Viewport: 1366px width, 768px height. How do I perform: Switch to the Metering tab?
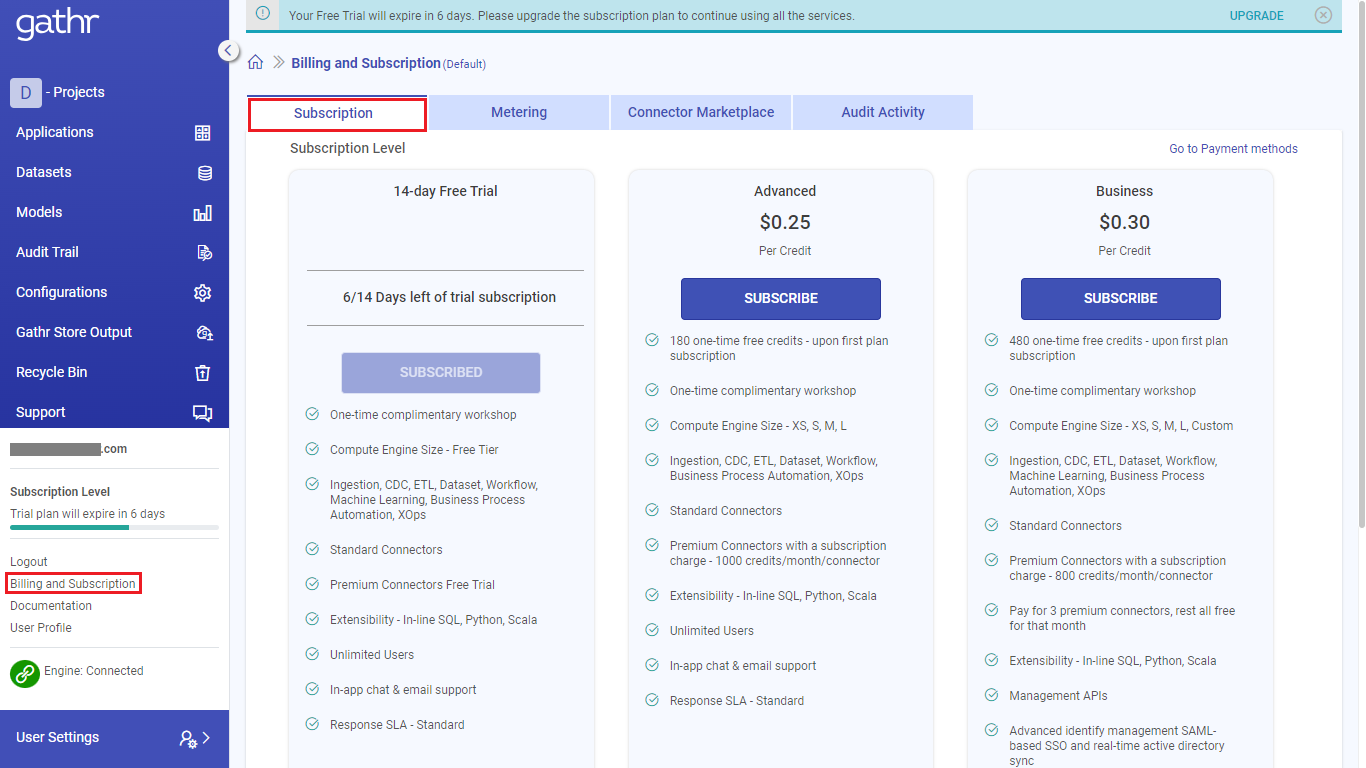tap(519, 112)
